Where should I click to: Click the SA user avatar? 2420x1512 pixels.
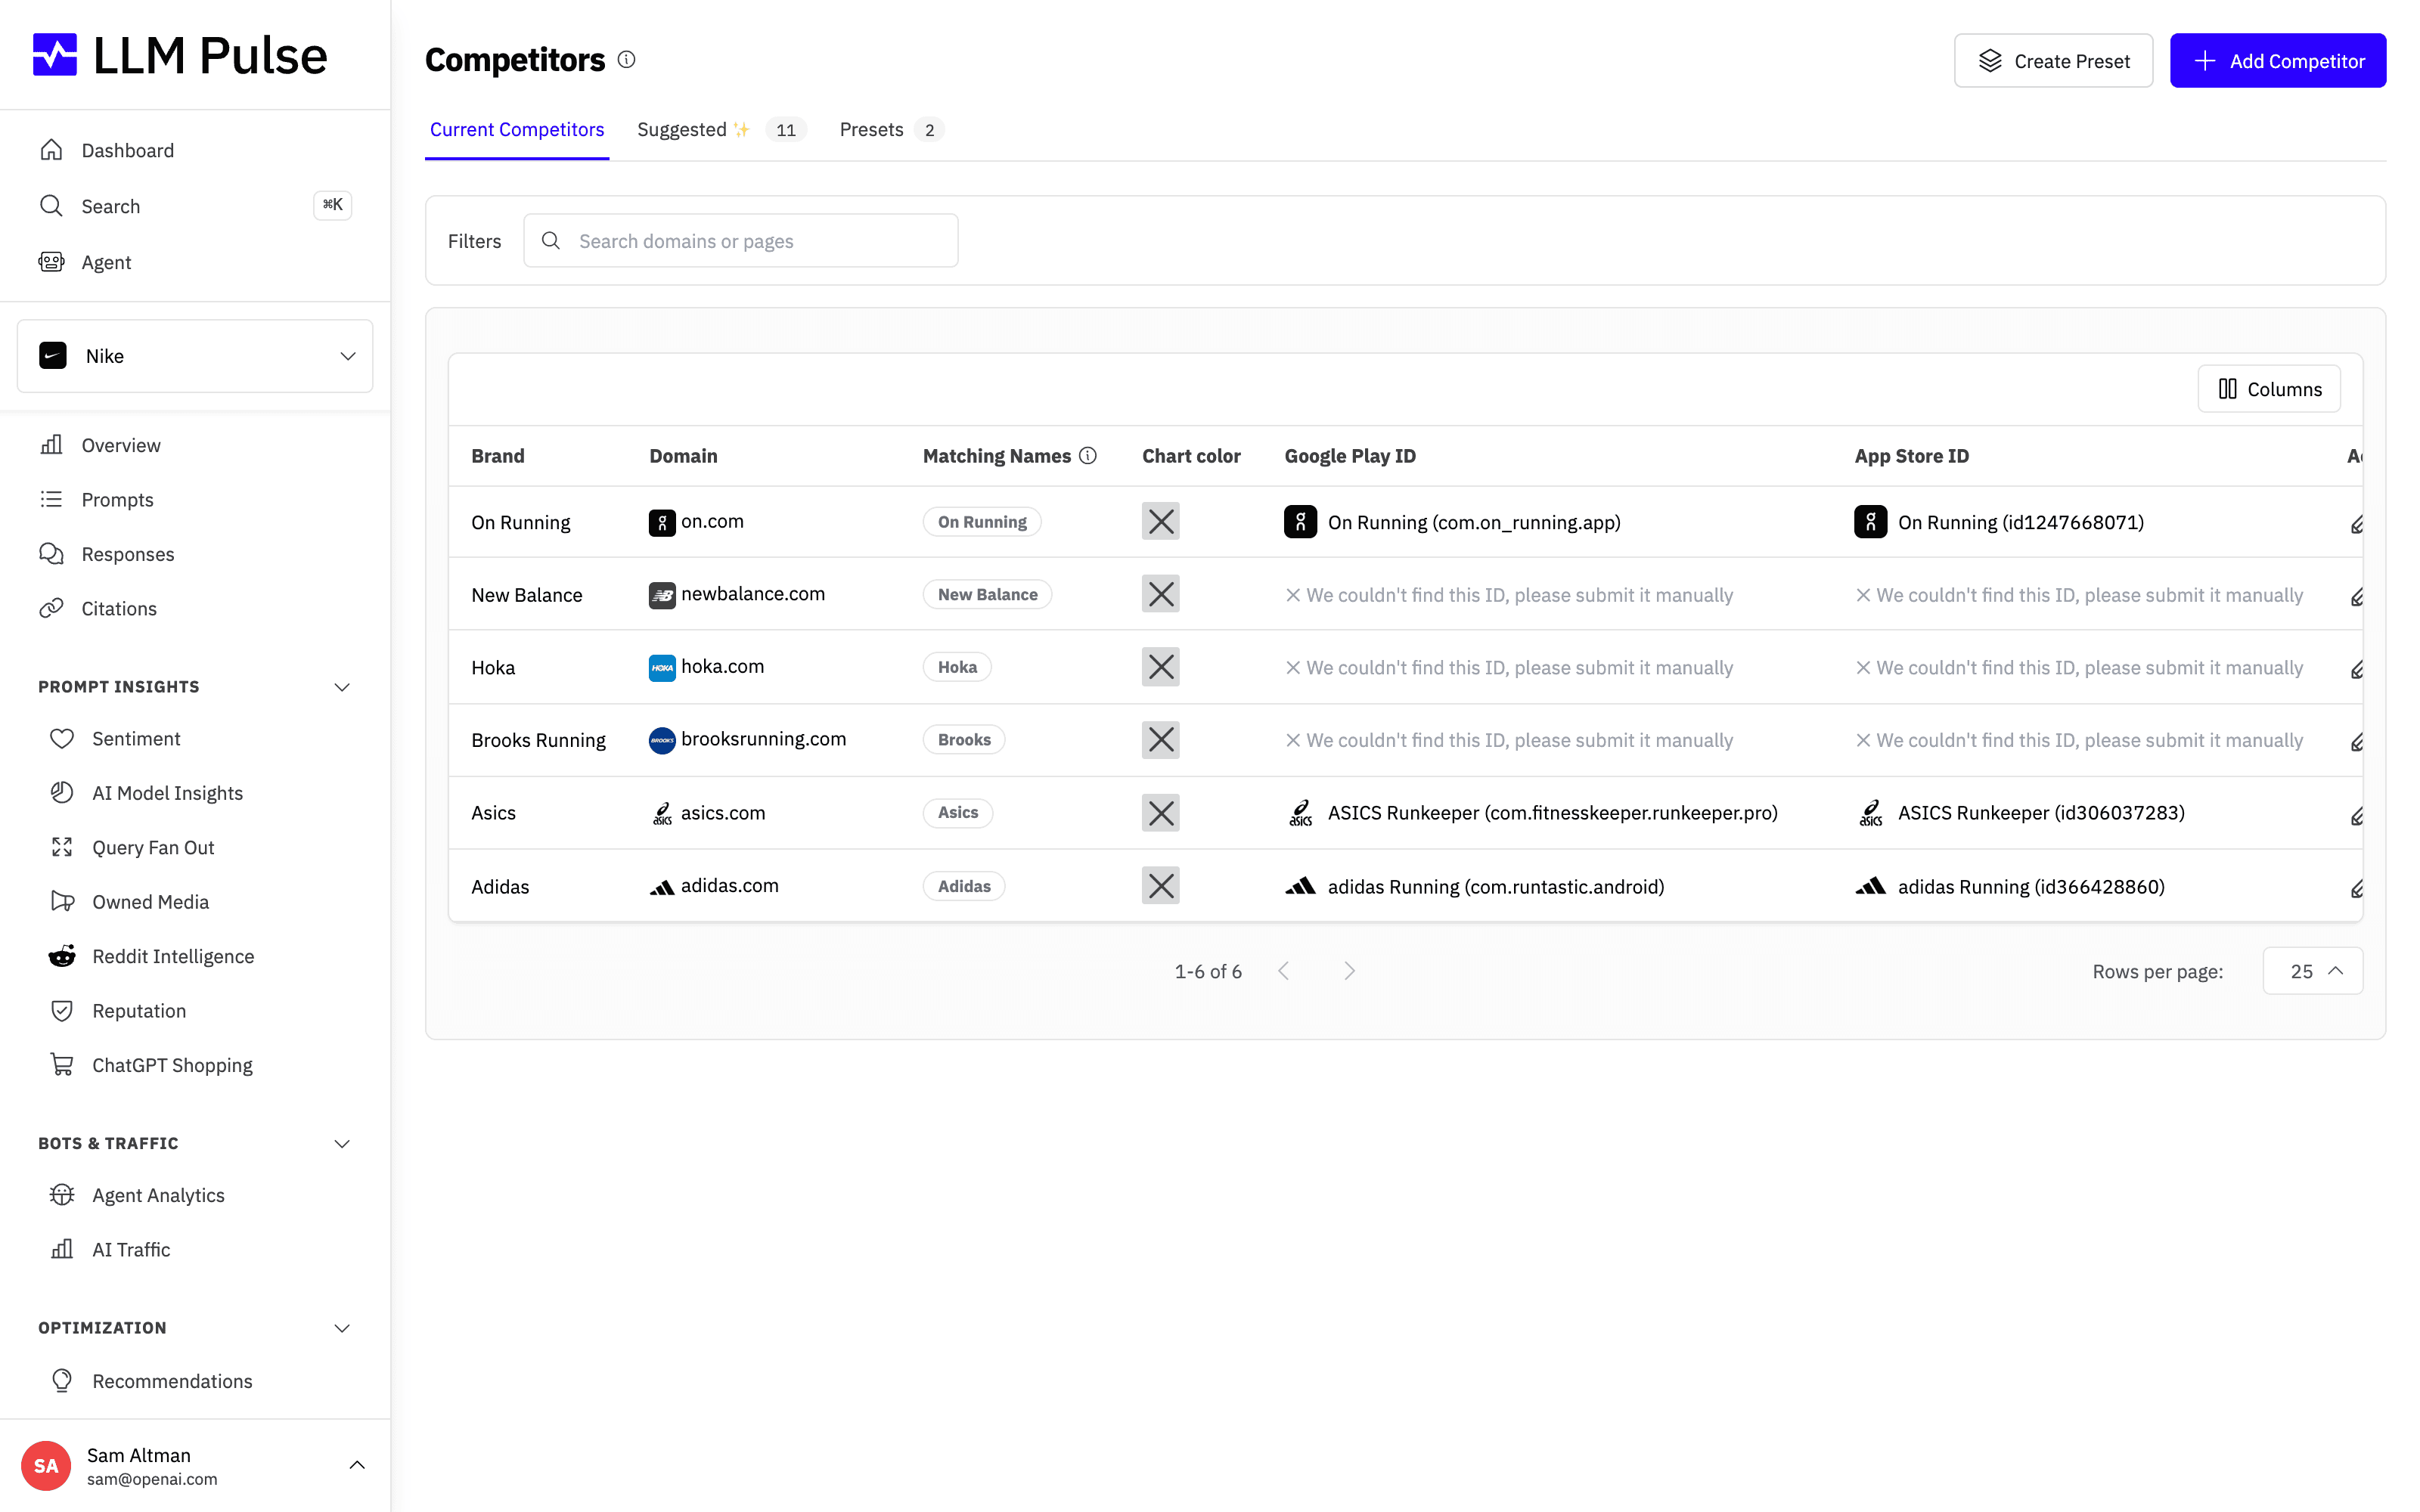(46, 1466)
